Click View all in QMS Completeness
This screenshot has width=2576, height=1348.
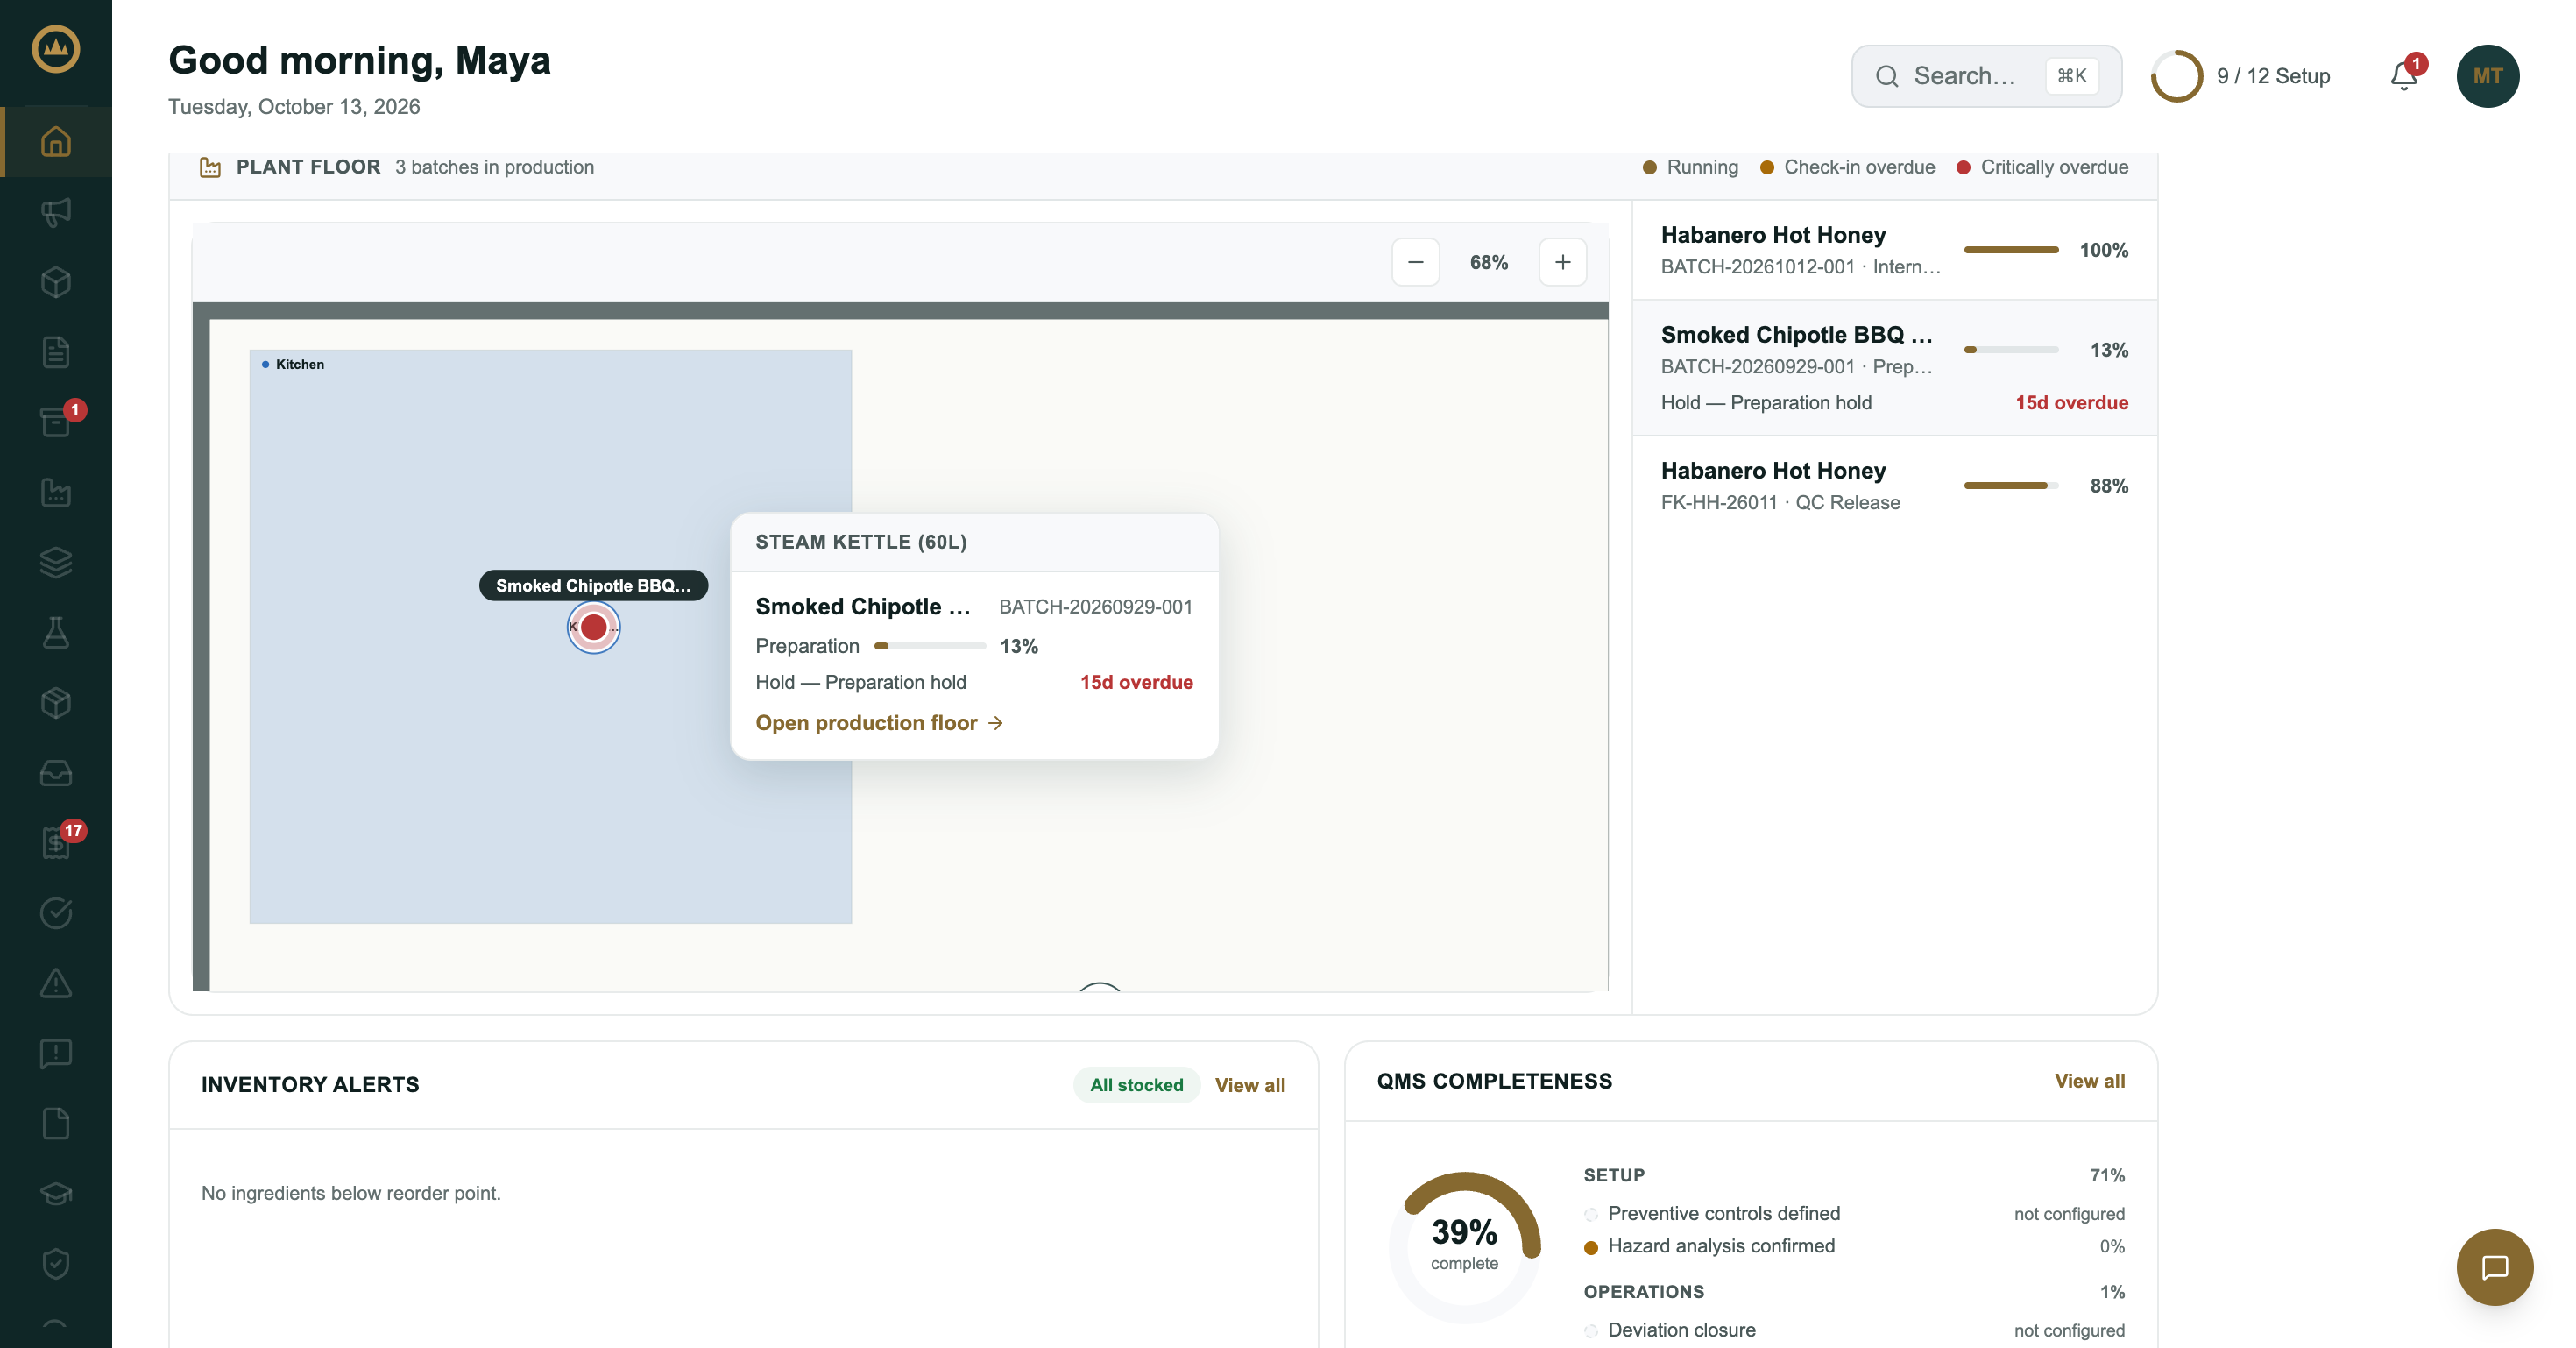[x=2089, y=1081]
